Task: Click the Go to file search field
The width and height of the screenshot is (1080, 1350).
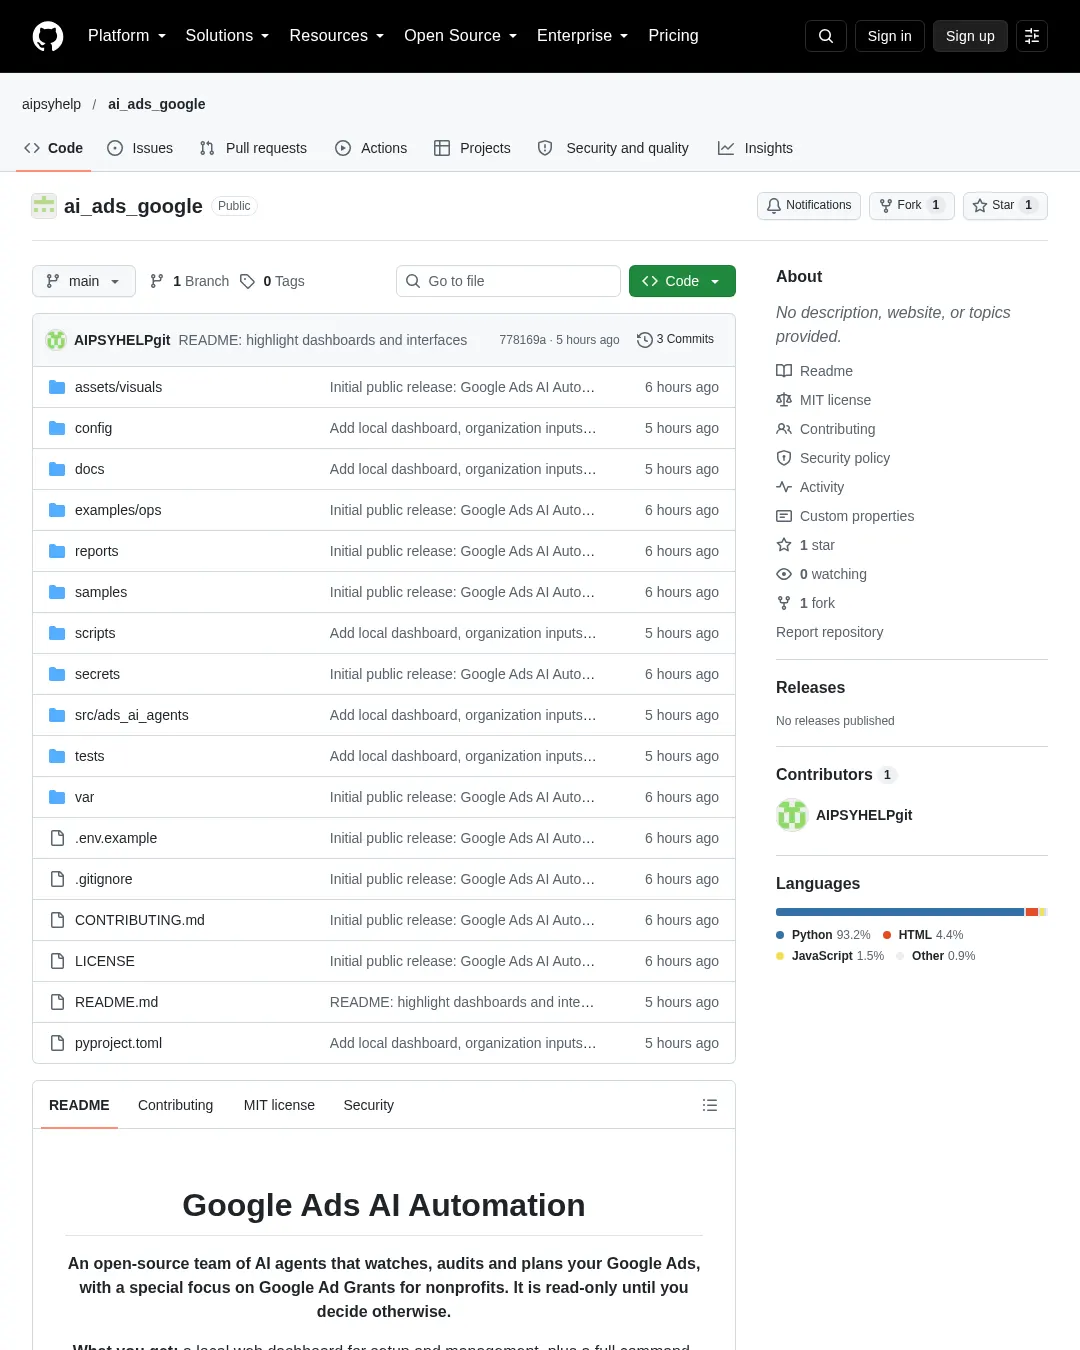Action: coord(508,281)
